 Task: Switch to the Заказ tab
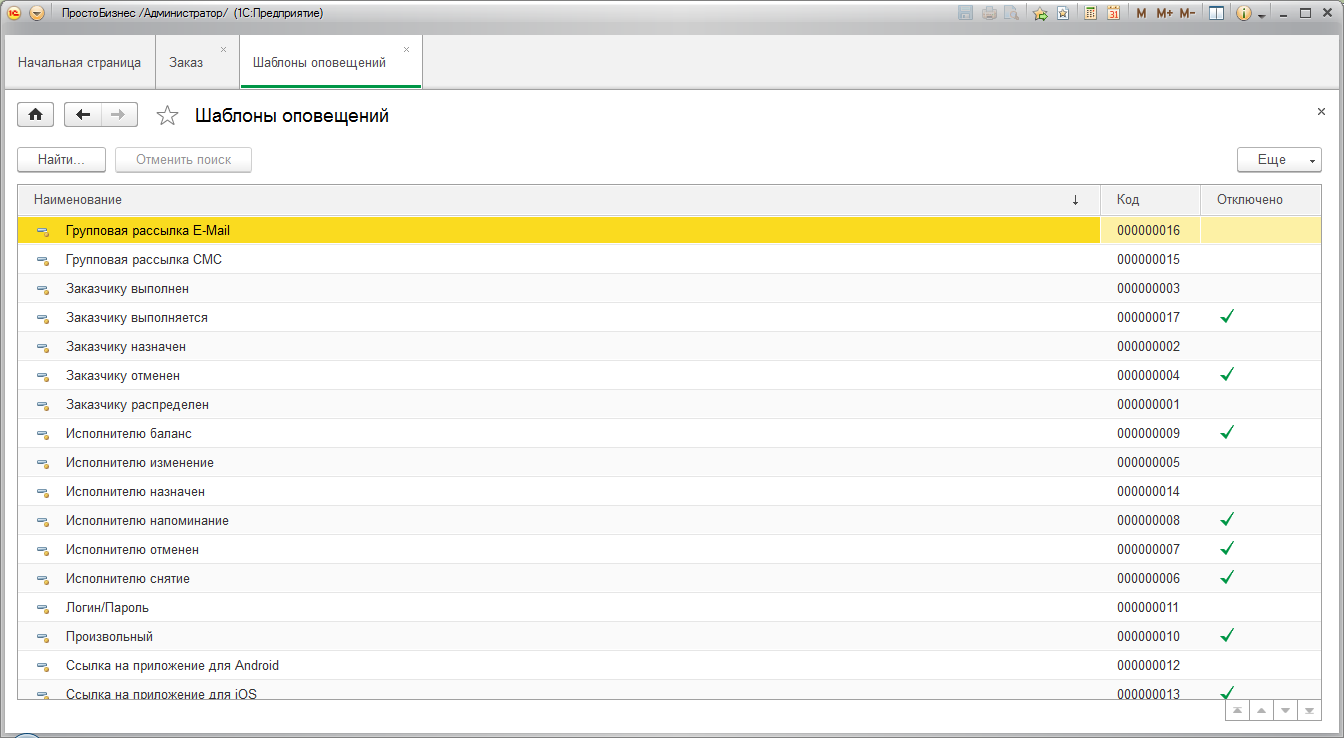click(x=186, y=63)
